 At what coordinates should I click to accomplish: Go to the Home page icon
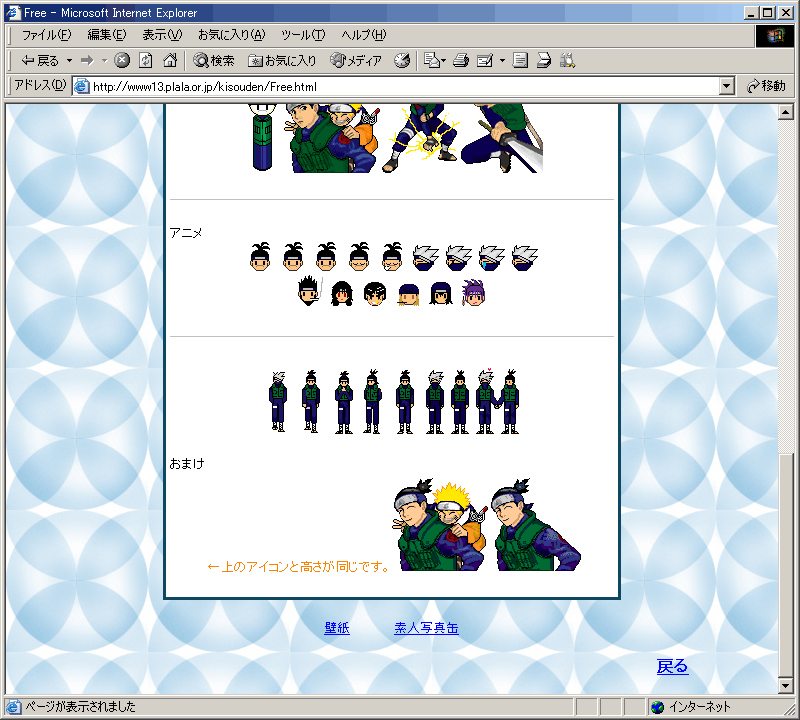pos(170,61)
